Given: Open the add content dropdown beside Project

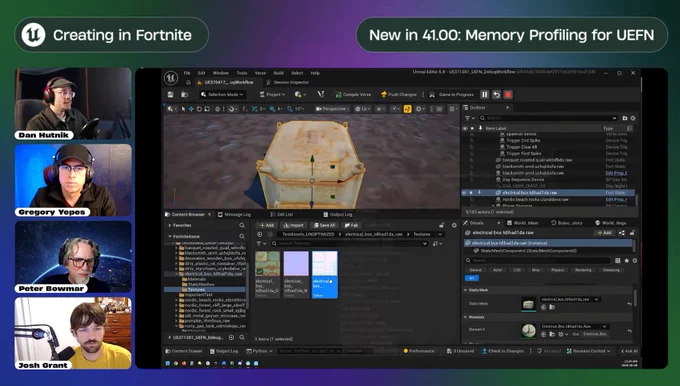Looking at the screenshot, I should click(300, 95).
